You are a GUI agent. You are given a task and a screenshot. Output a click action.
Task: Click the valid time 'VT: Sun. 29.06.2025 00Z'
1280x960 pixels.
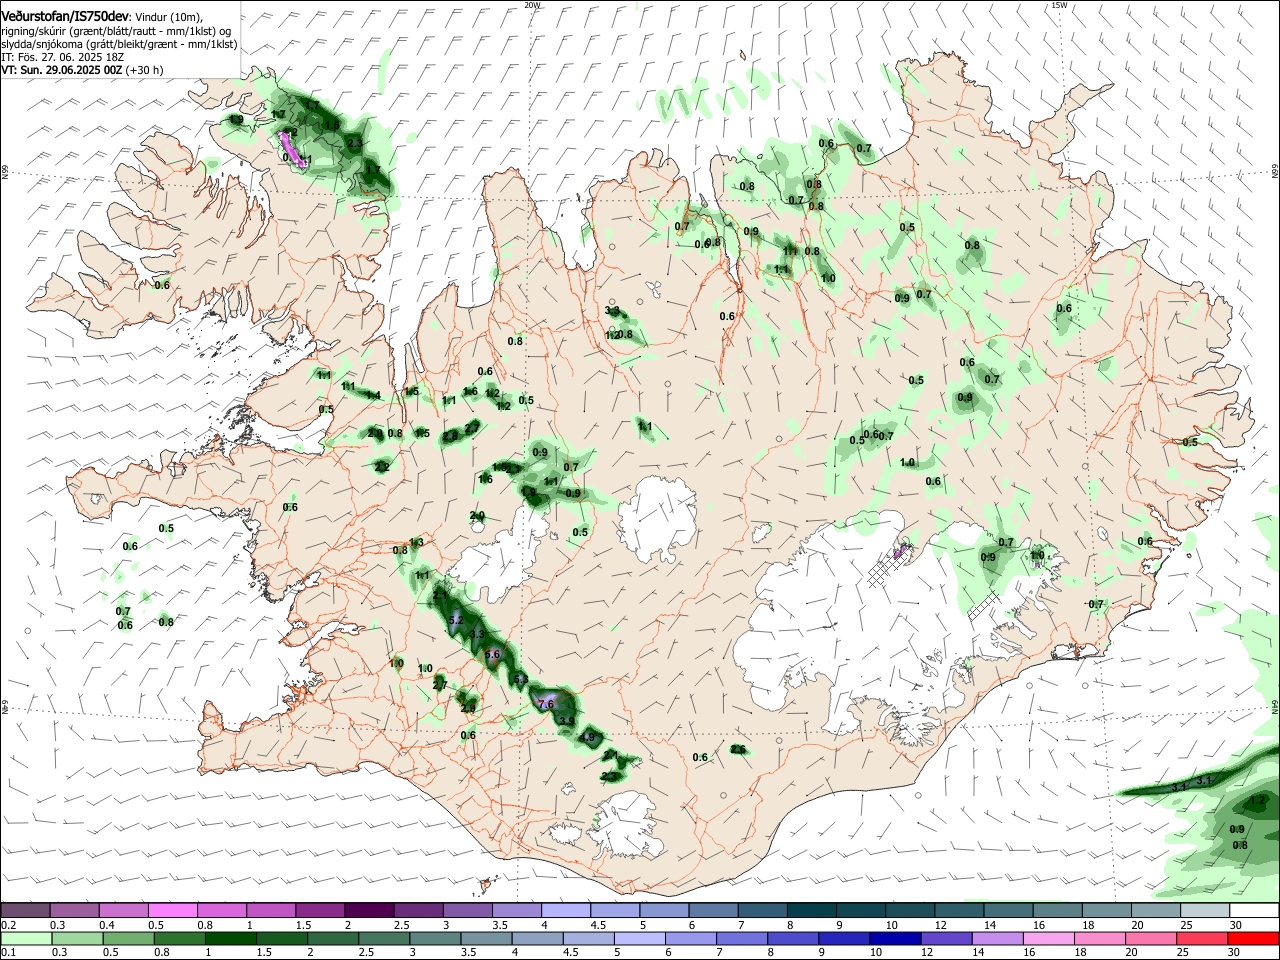[x=61, y=70]
